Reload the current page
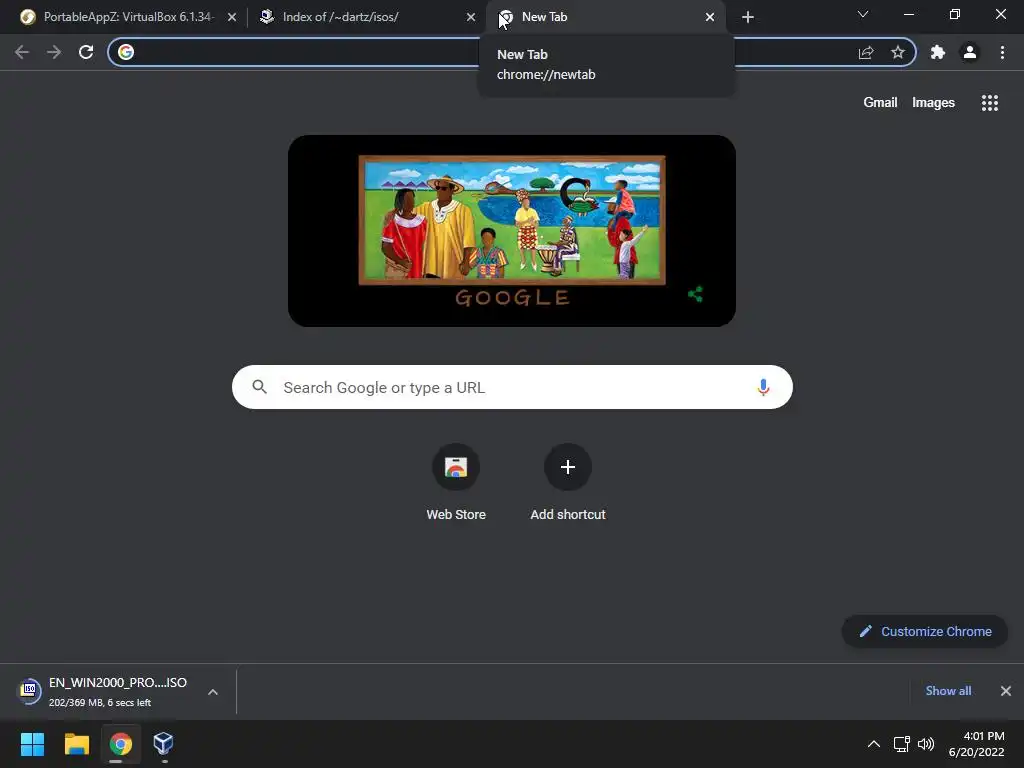The width and height of the screenshot is (1024, 768). (86, 52)
